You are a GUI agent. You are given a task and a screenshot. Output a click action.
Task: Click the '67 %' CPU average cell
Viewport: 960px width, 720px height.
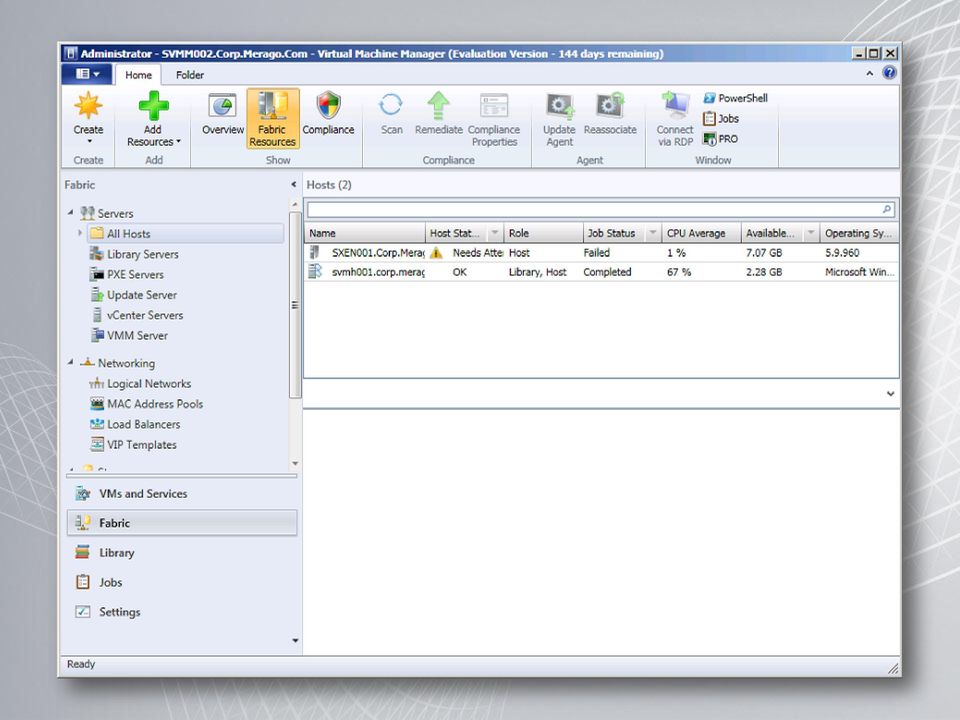tap(679, 272)
